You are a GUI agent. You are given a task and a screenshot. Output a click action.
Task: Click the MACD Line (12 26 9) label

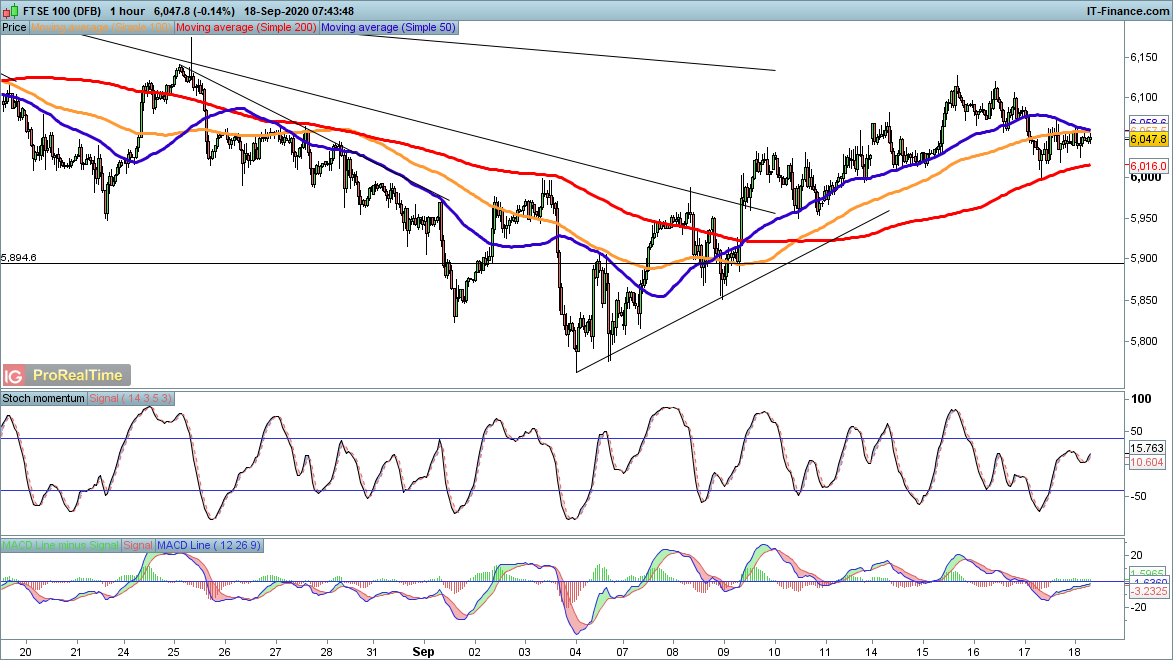tap(209, 546)
